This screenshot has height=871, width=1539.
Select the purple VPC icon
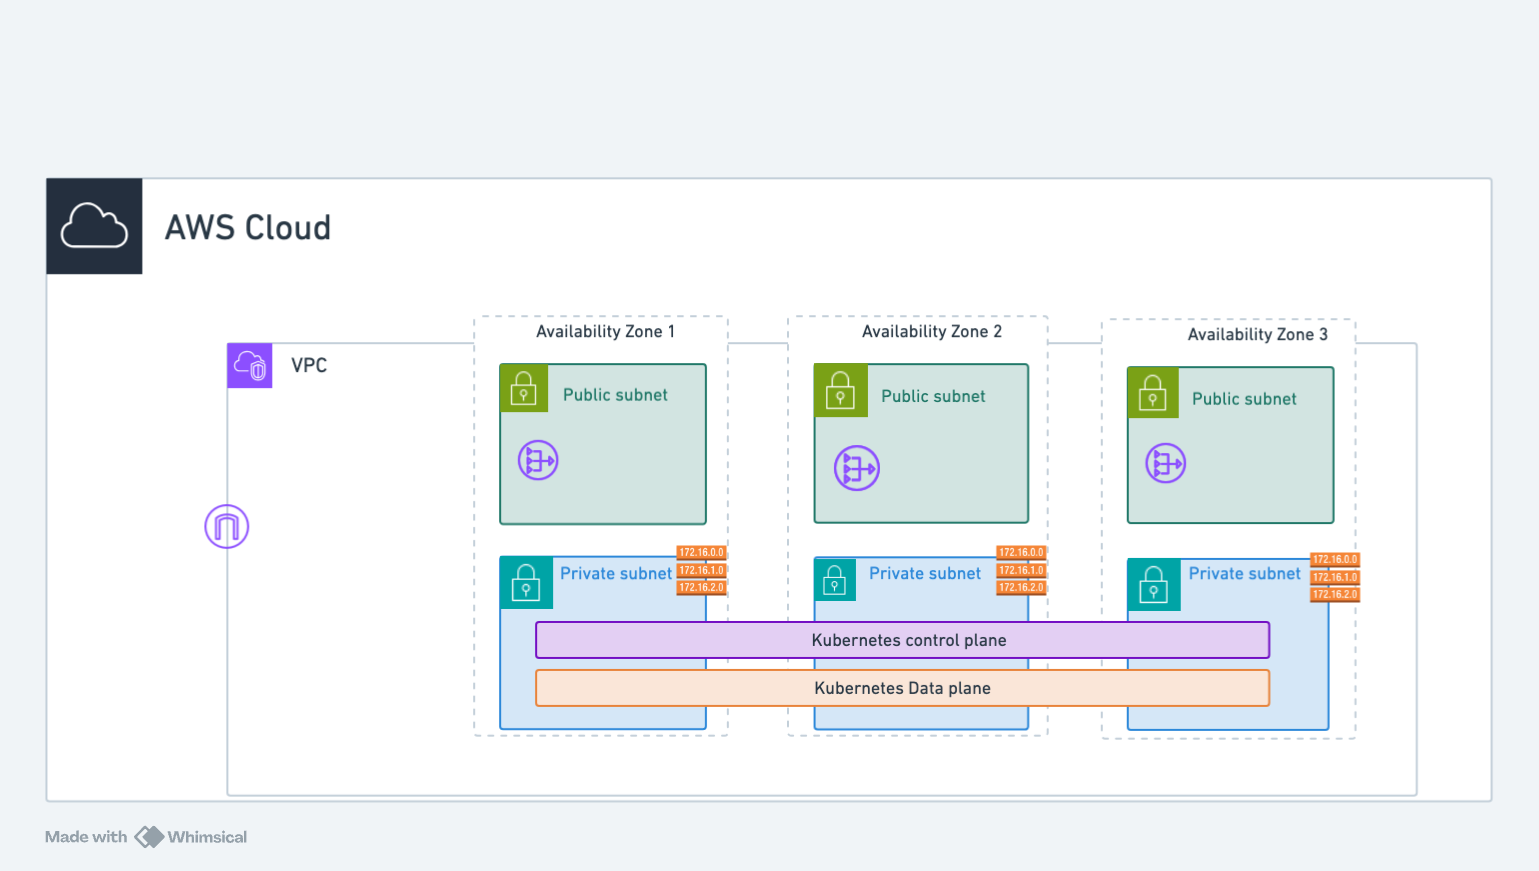(250, 366)
